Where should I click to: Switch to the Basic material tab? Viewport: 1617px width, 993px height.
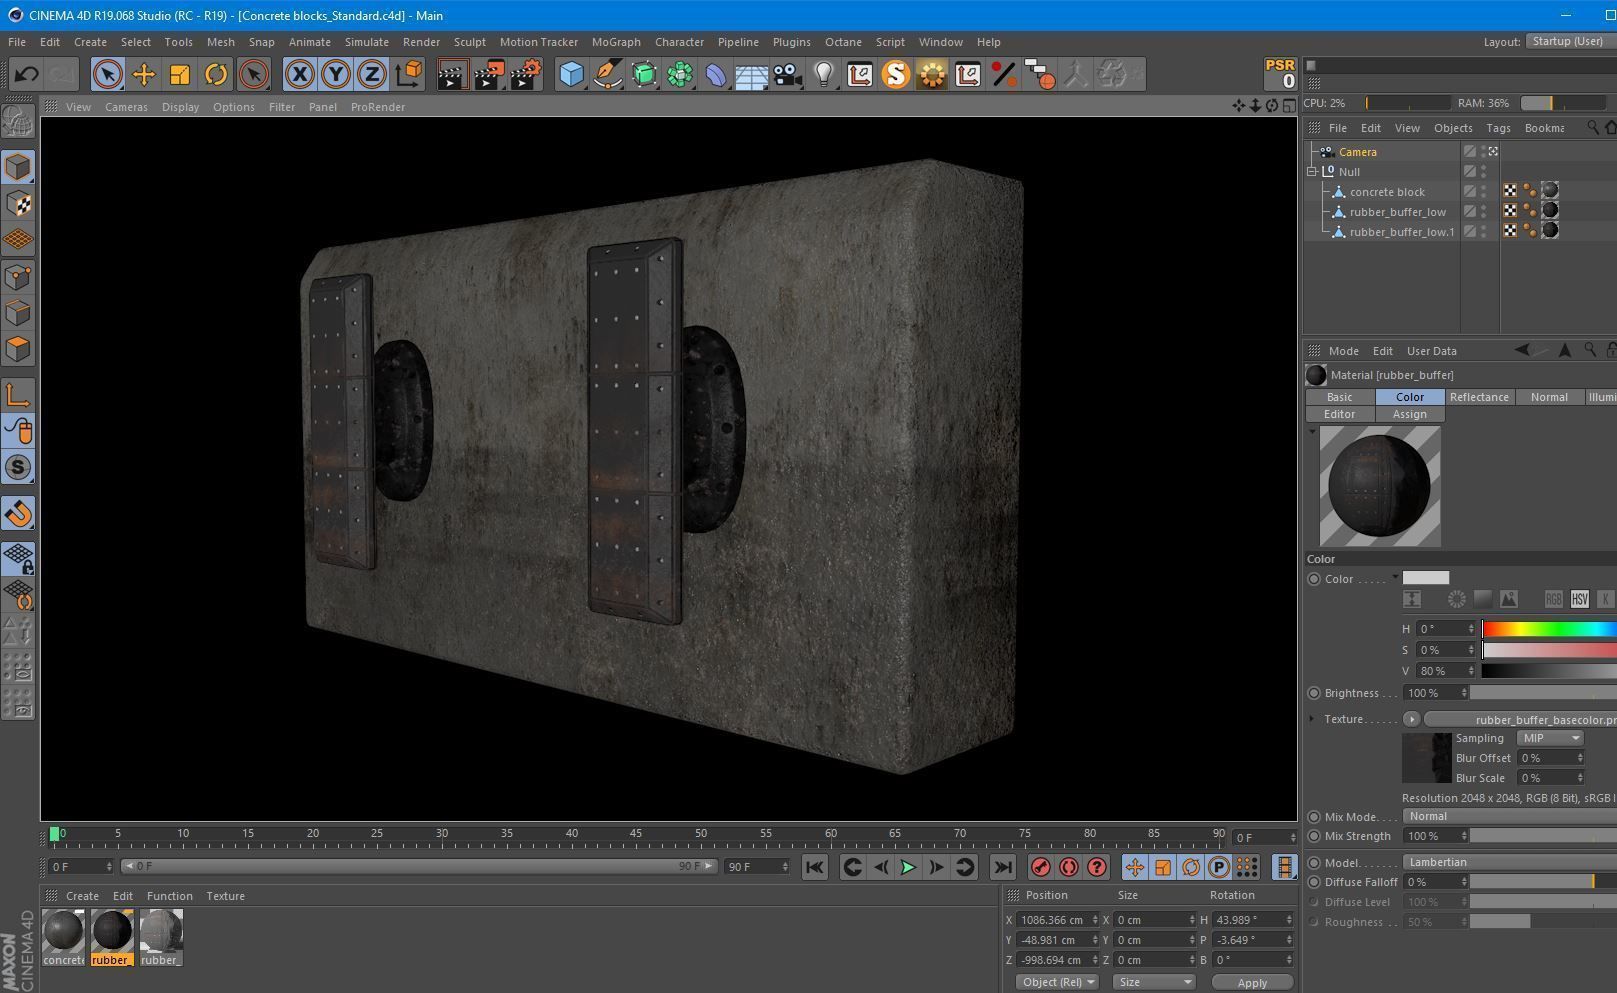tap(1339, 397)
